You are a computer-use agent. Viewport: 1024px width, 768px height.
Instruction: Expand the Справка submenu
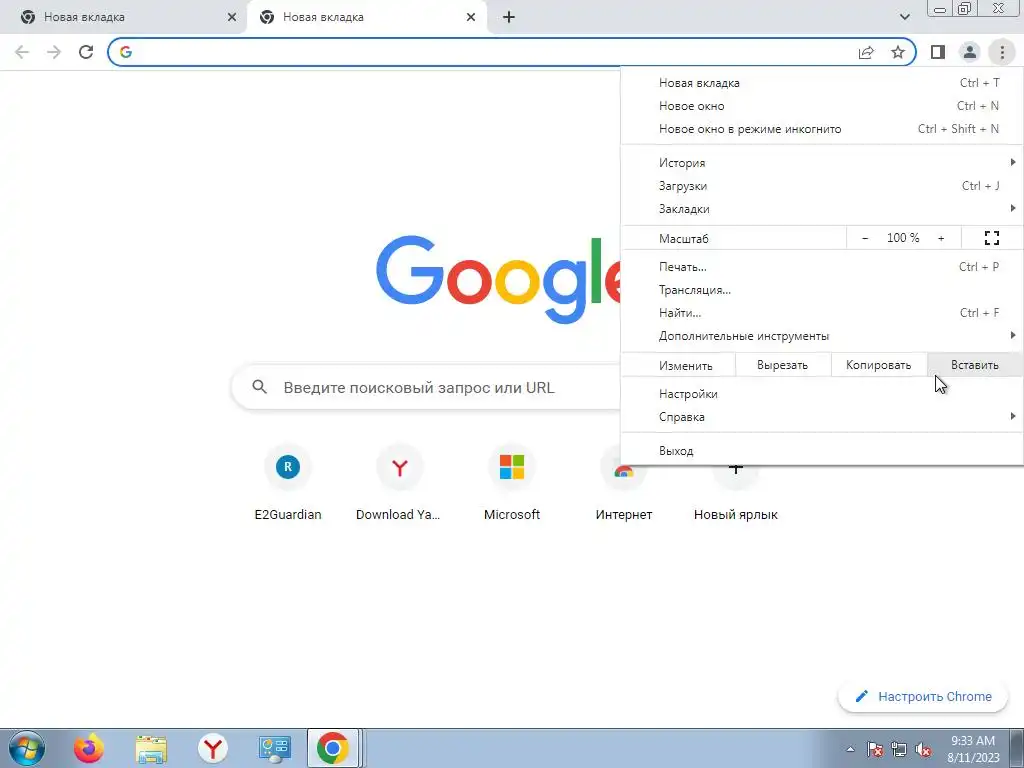(822, 417)
